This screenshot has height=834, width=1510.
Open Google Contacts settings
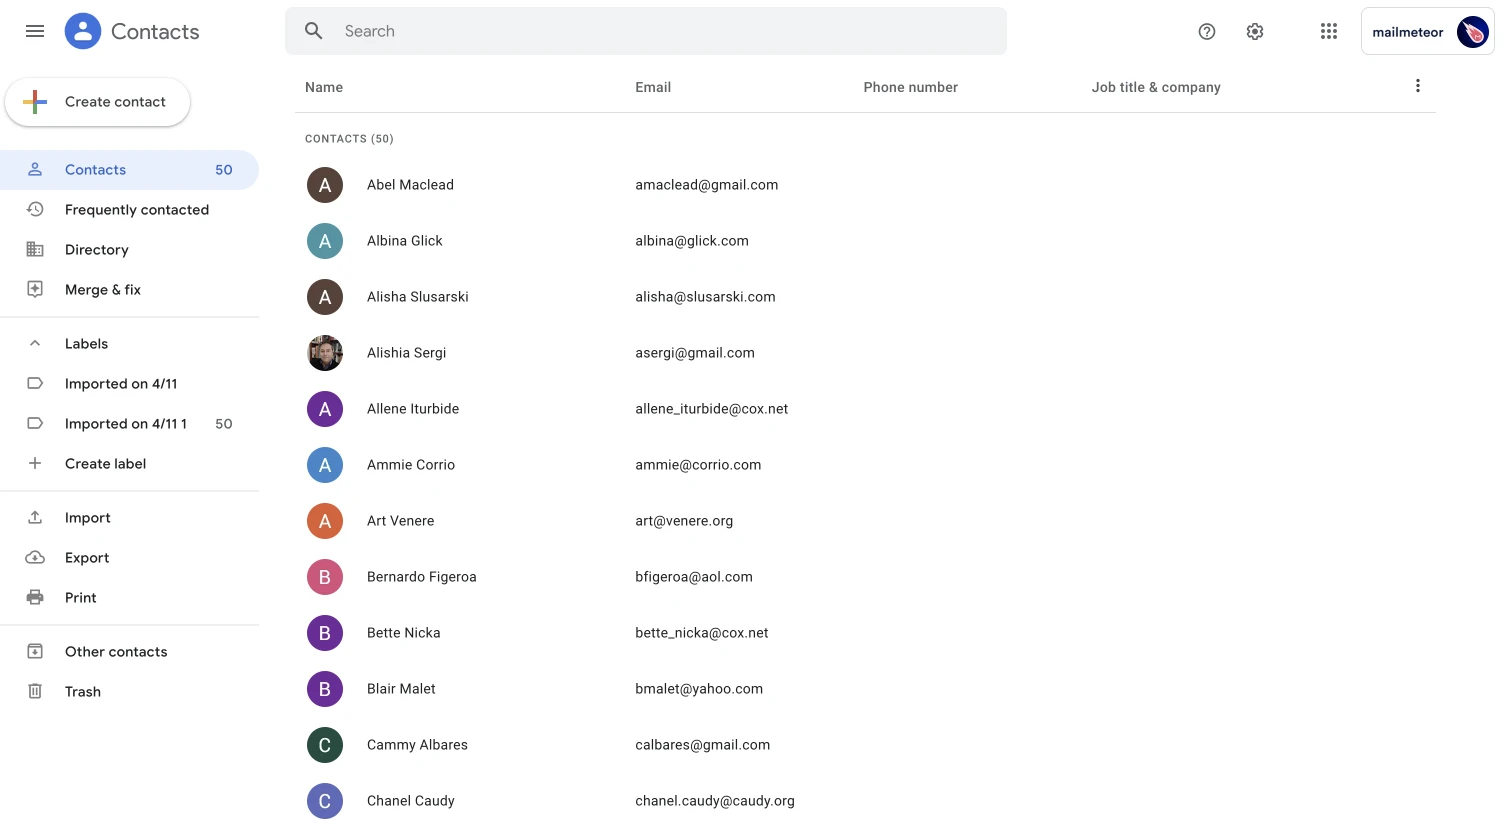[1255, 31]
